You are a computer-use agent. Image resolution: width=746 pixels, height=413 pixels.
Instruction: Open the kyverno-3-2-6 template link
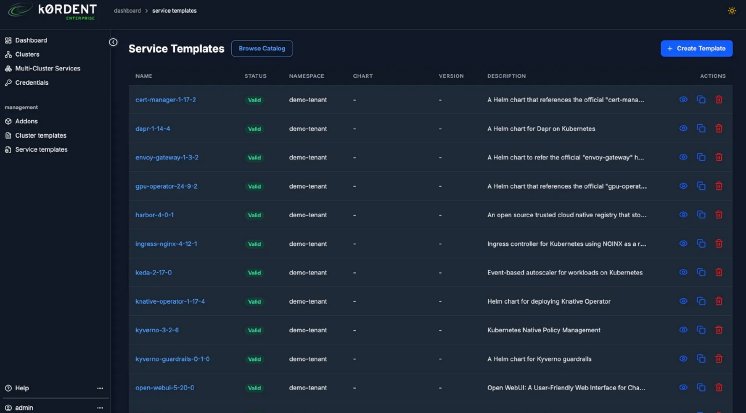[x=157, y=330]
